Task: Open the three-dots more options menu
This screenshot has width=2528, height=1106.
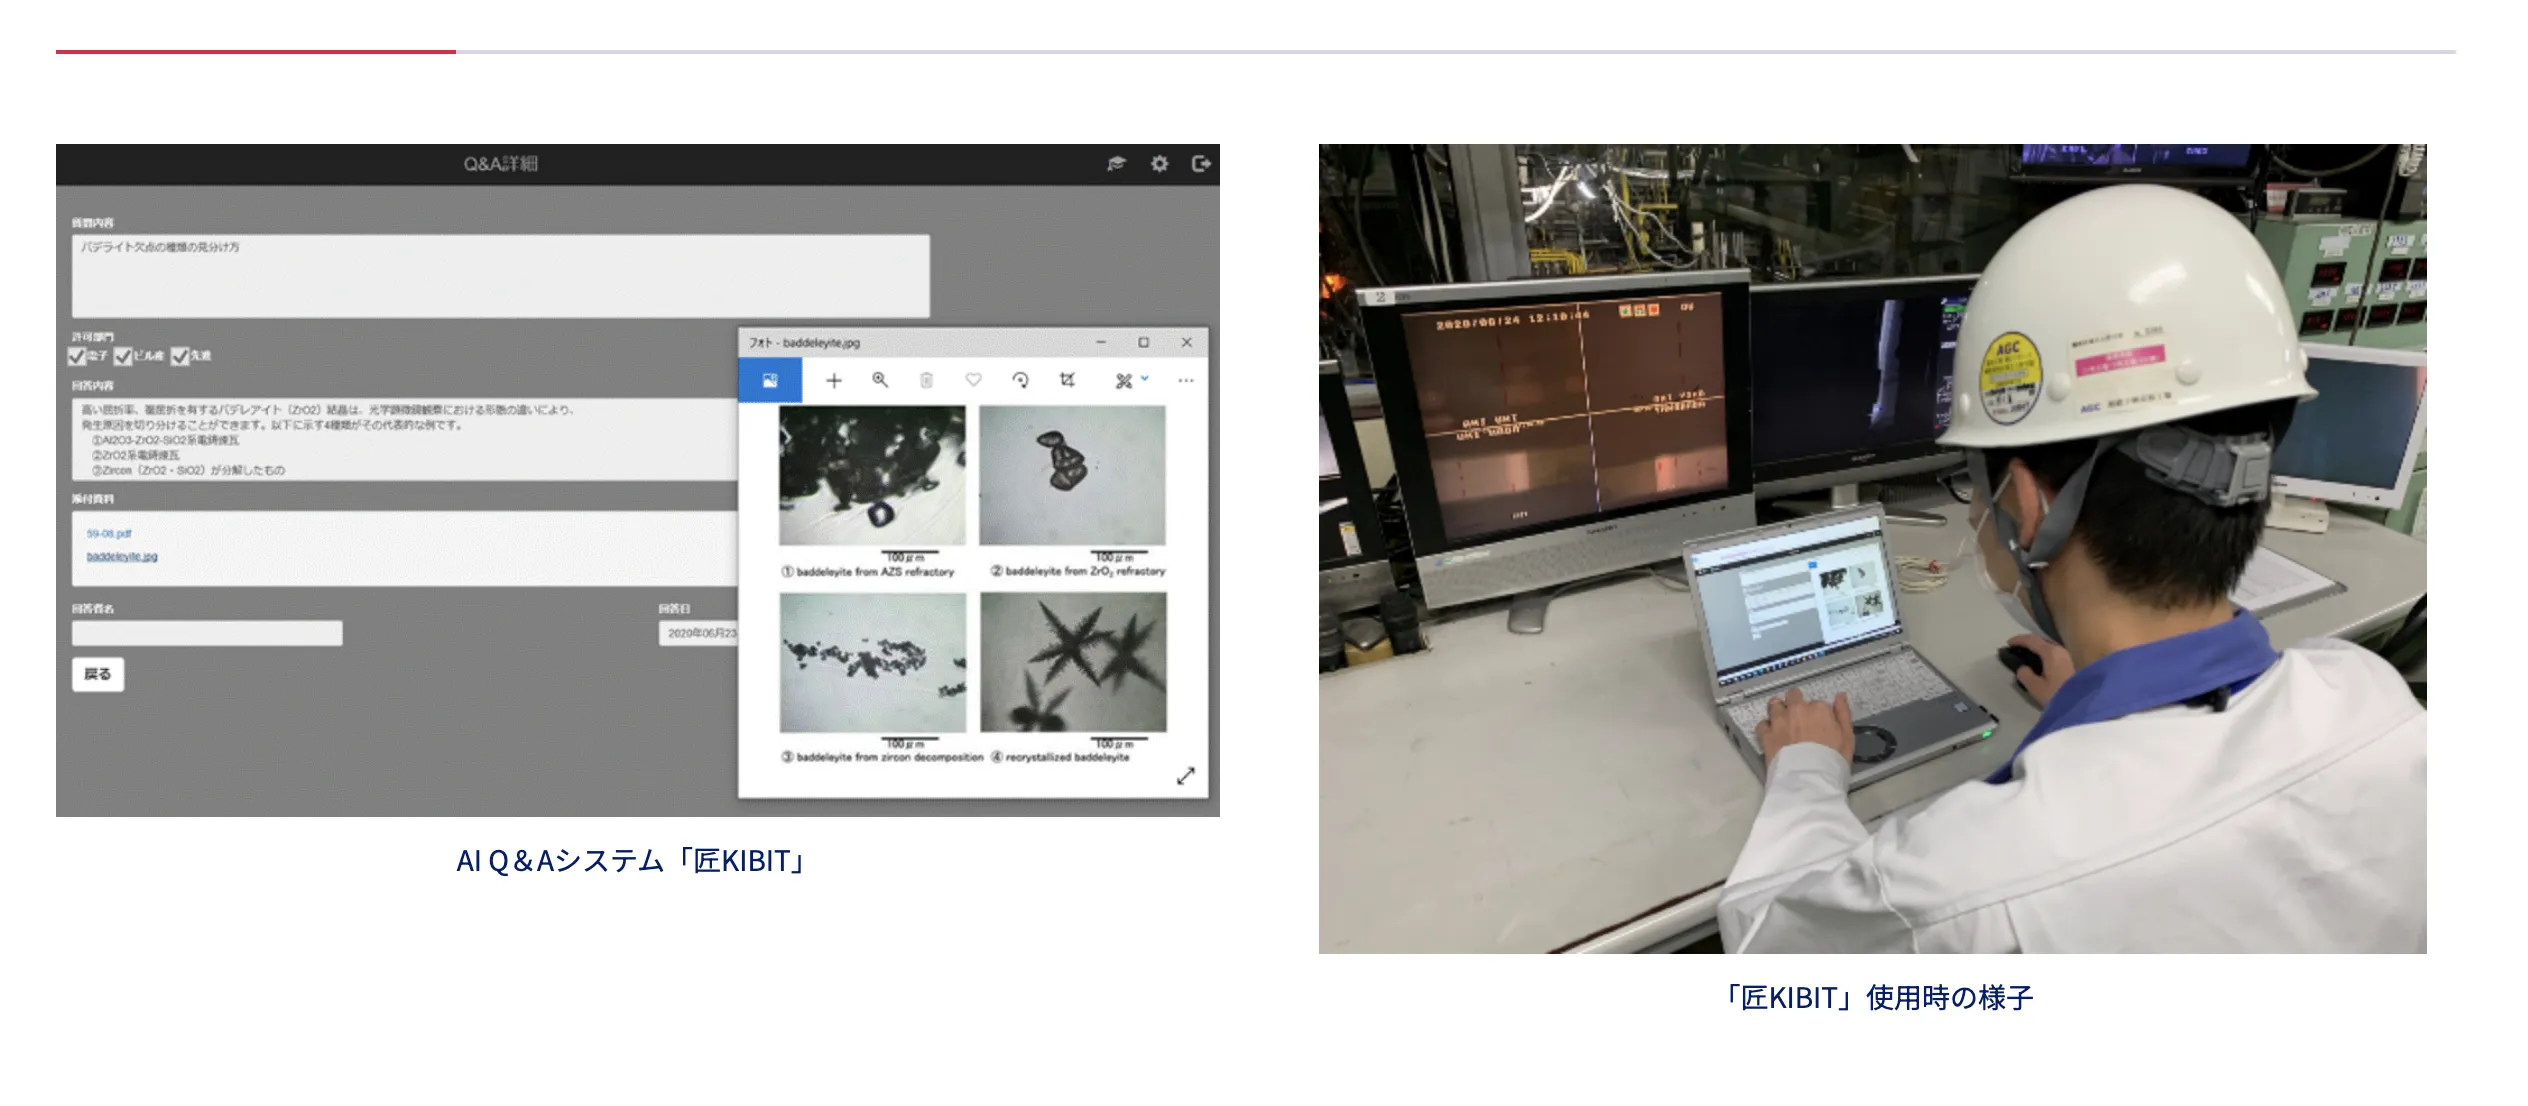Action: 1186,380
